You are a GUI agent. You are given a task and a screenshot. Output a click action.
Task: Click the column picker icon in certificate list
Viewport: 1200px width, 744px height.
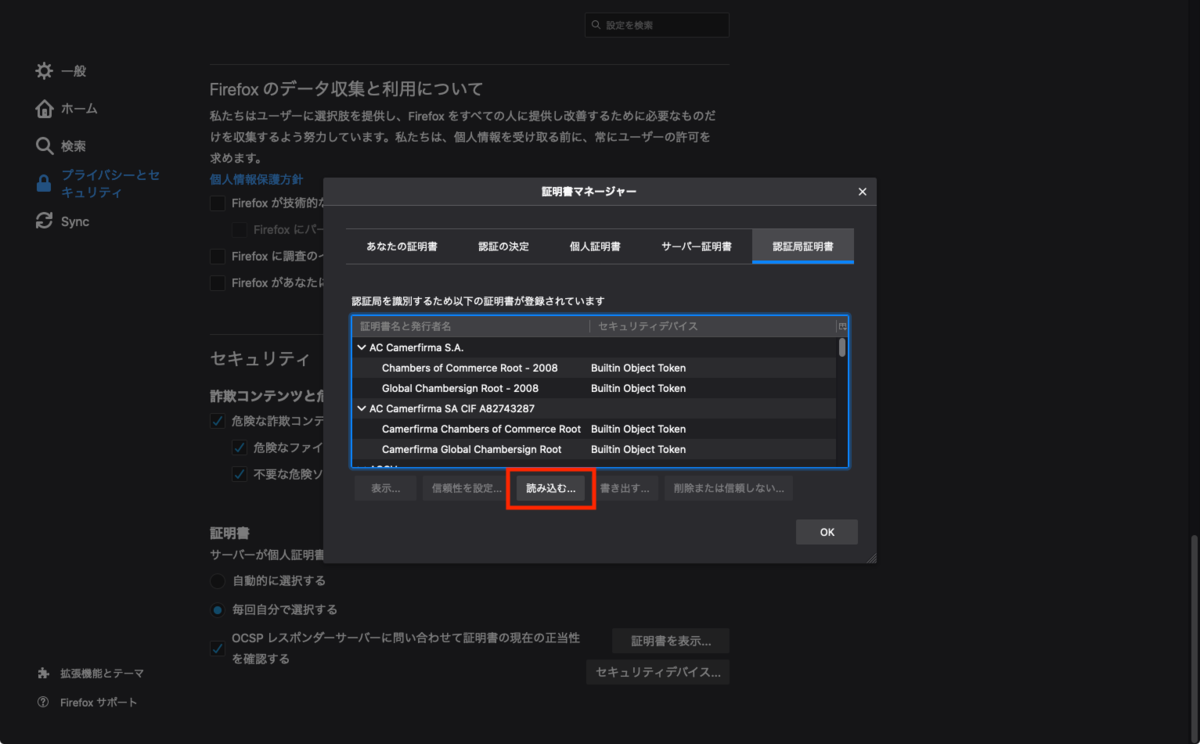[x=842, y=326]
